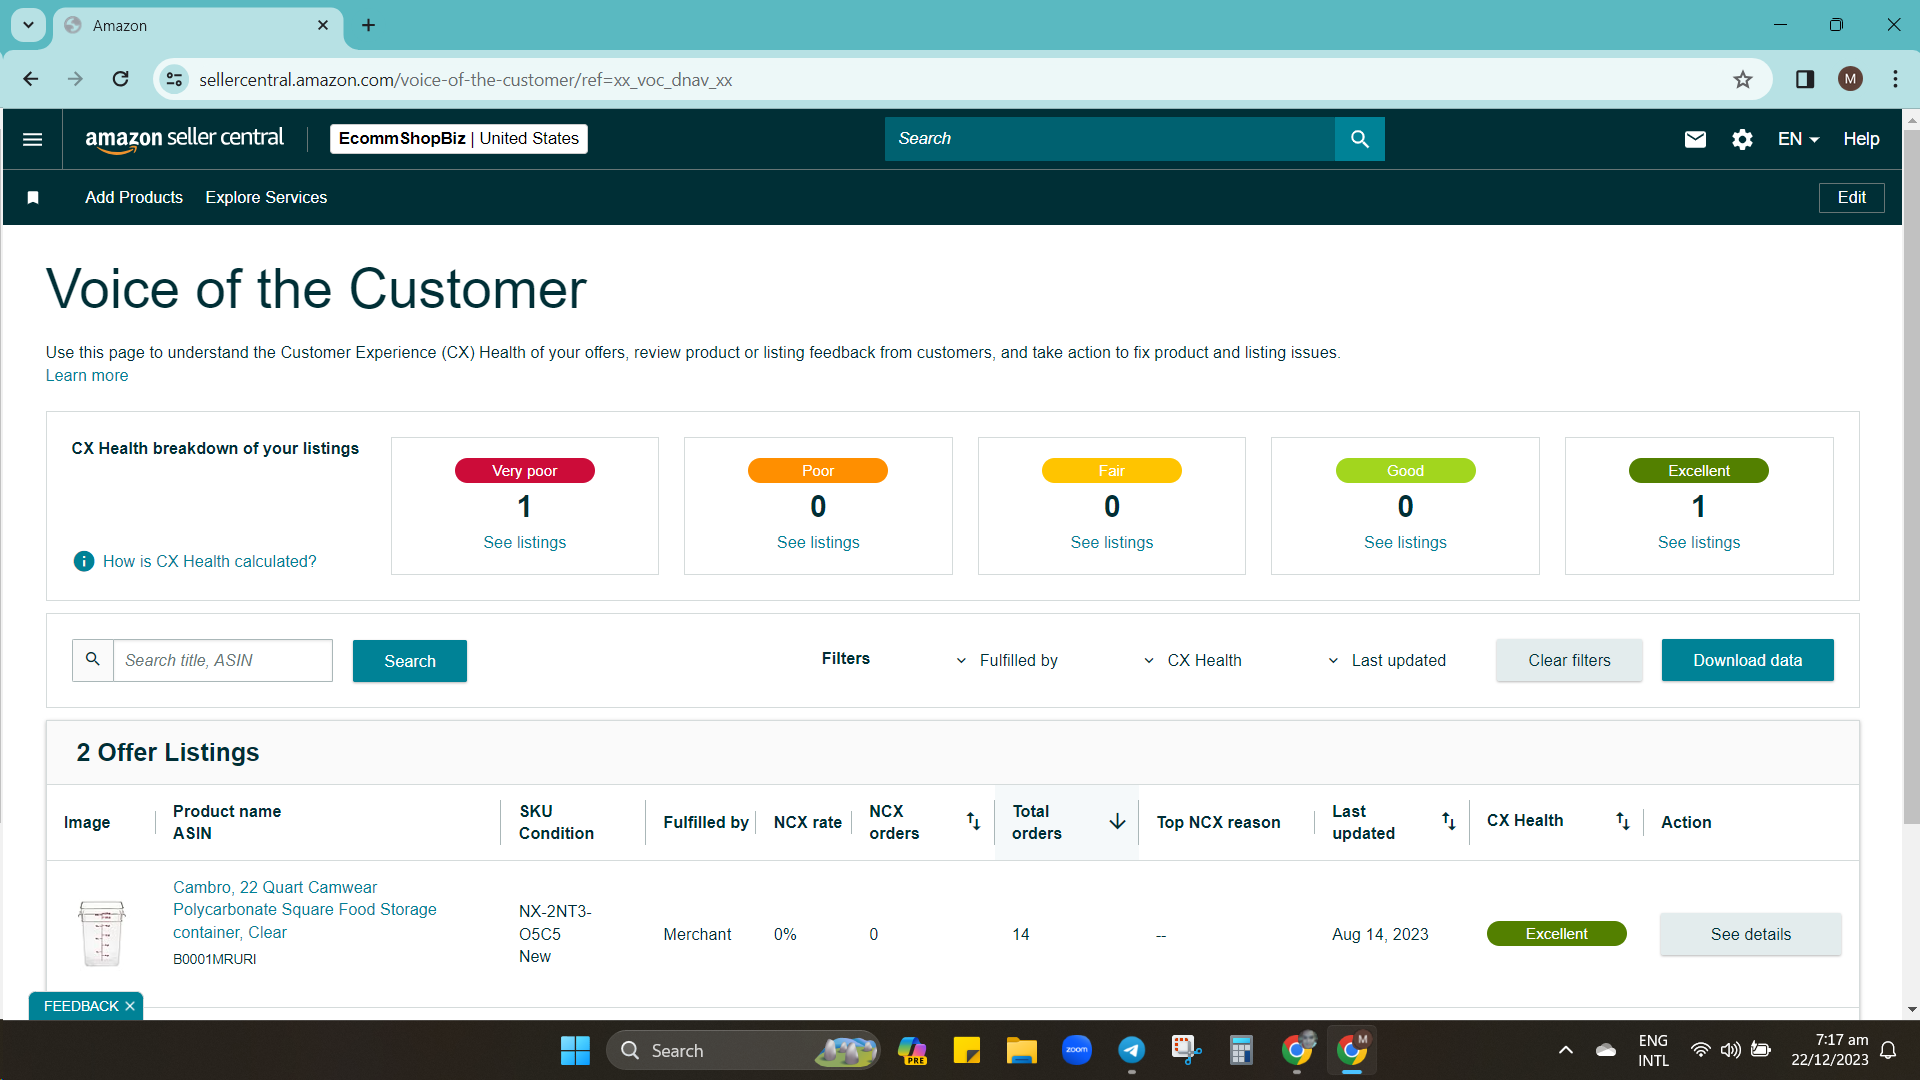Click Download data button
This screenshot has width=1920, height=1080.
pyautogui.click(x=1747, y=660)
